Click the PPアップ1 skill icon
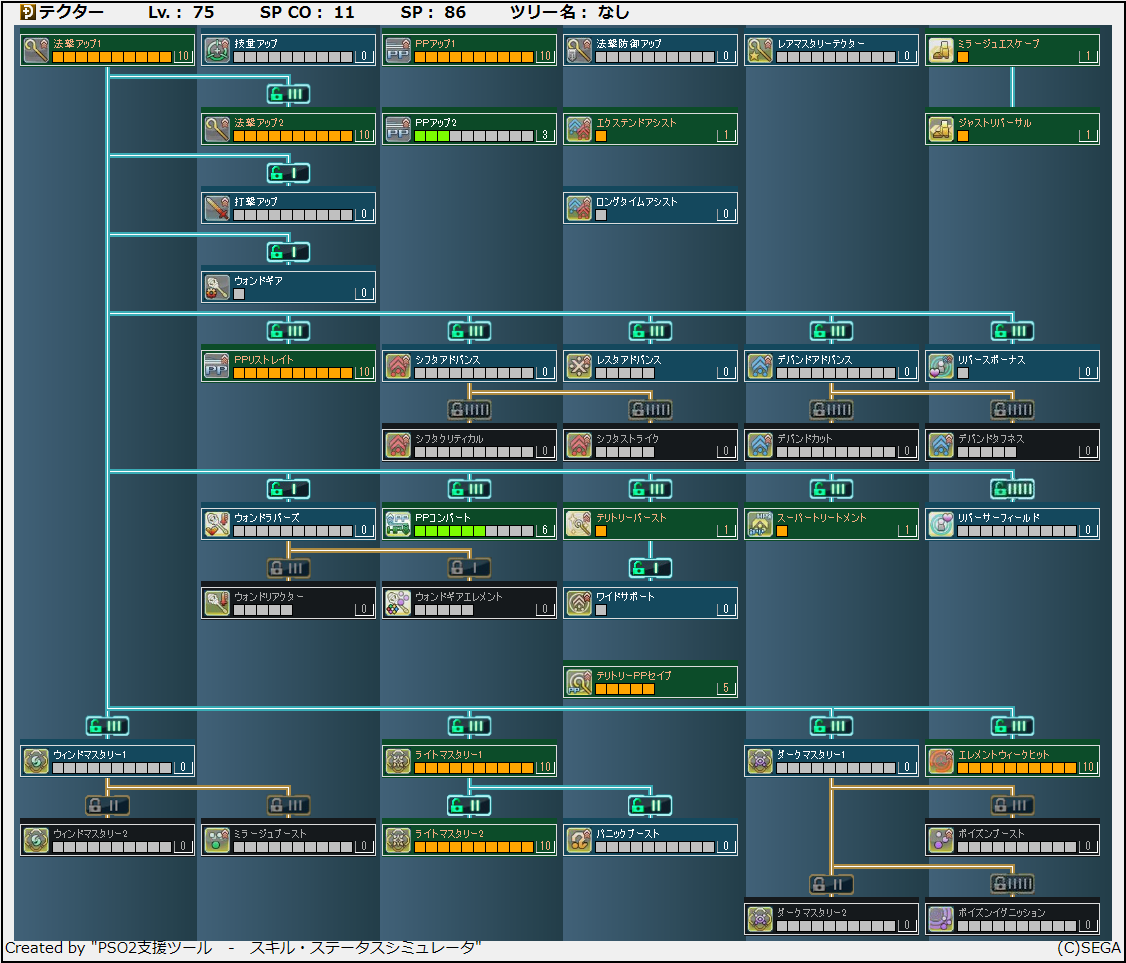Screen dimensions: 1126x963 398,50
